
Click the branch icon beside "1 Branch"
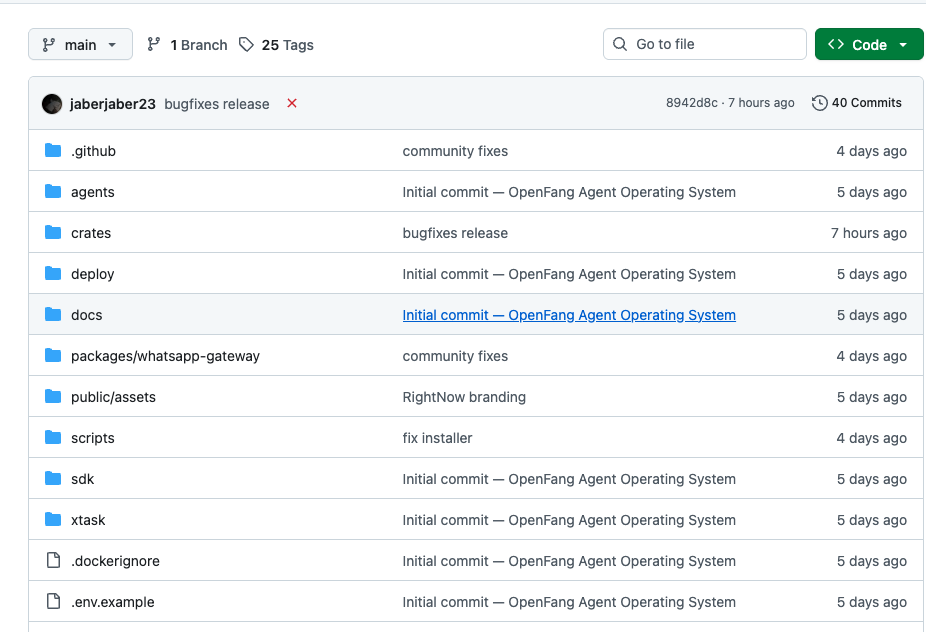coord(153,44)
